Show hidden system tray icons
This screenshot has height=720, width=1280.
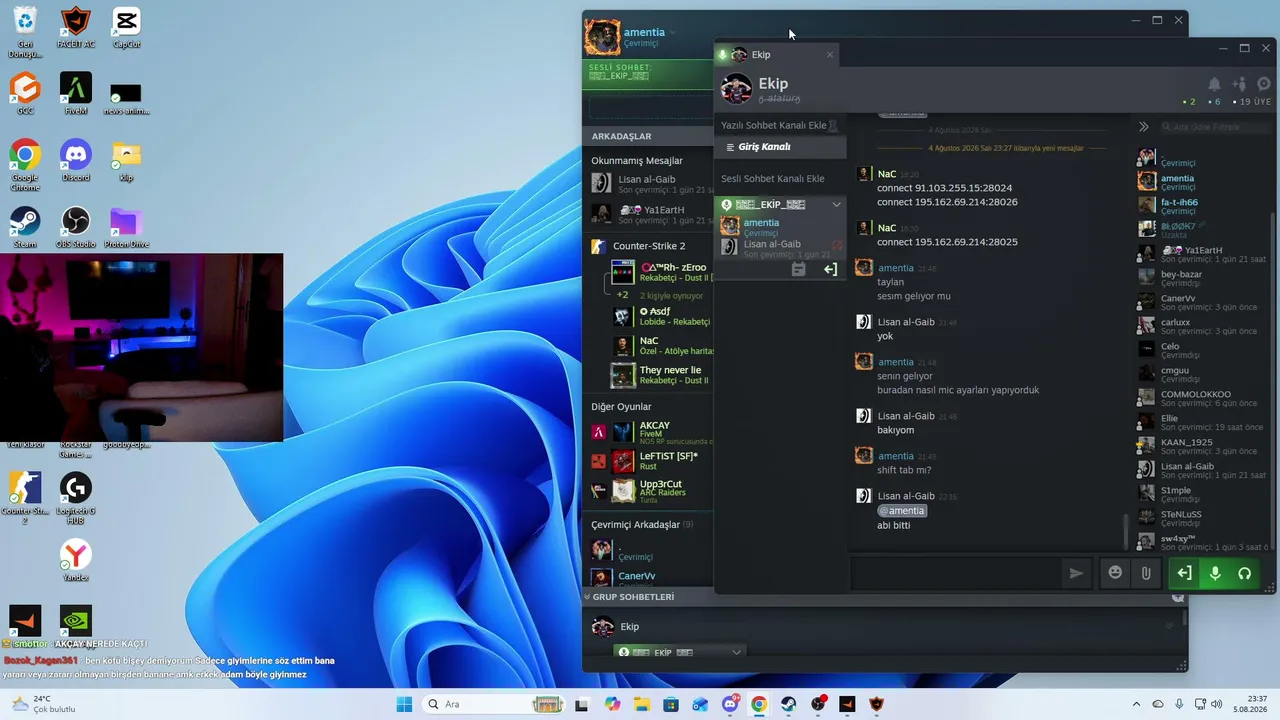pyautogui.click(x=1136, y=705)
